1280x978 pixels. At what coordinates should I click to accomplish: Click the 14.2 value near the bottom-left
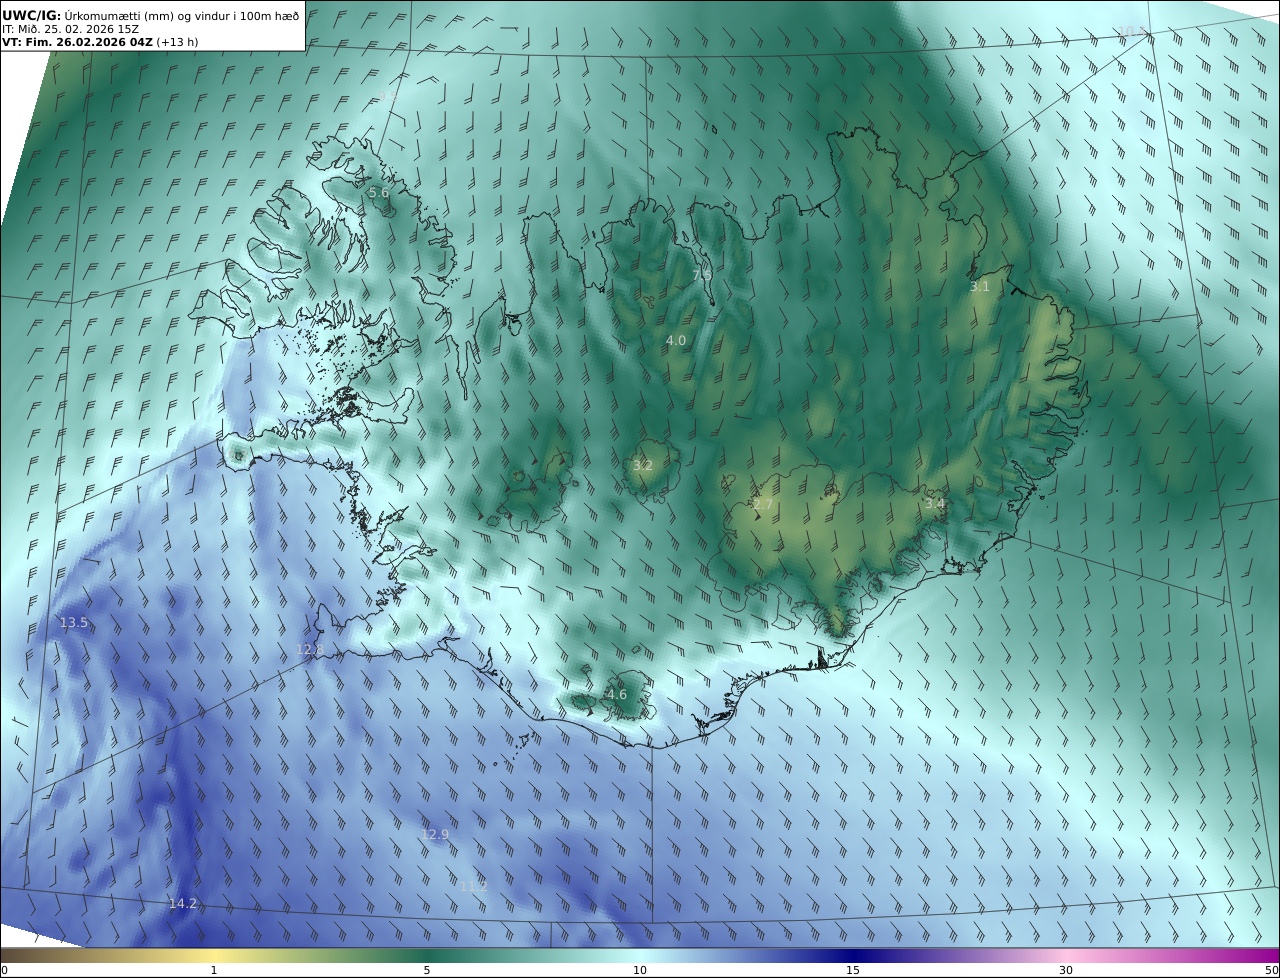183,903
